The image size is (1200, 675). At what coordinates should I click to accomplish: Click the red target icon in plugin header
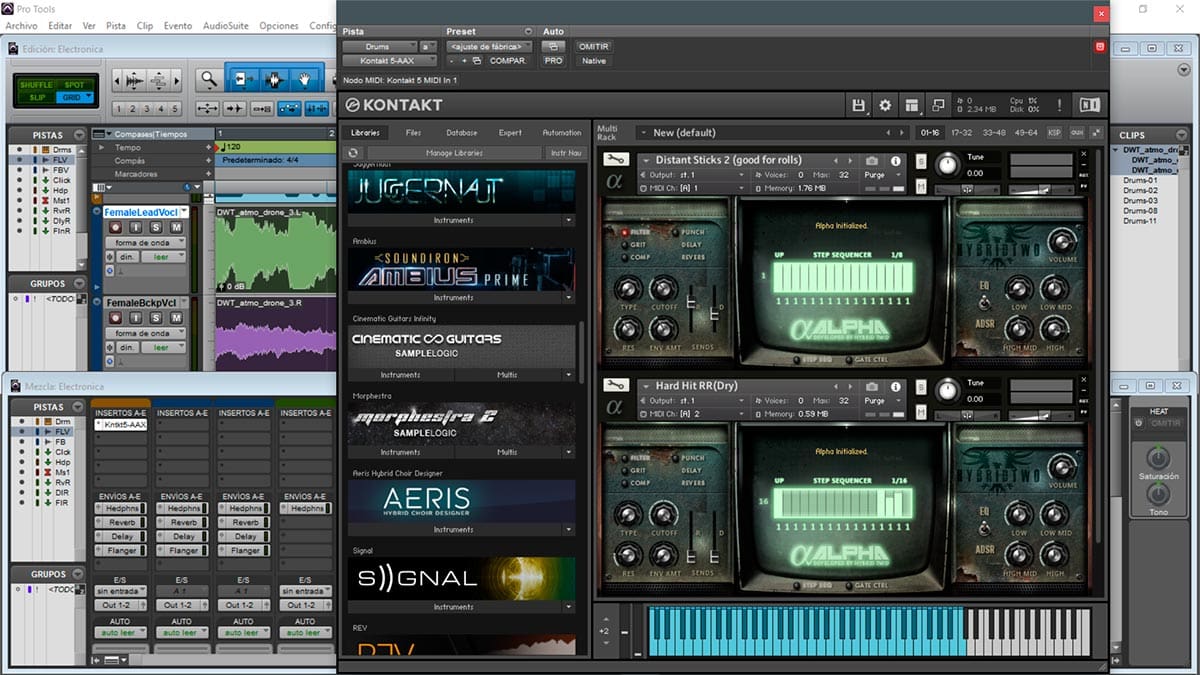click(x=1100, y=46)
